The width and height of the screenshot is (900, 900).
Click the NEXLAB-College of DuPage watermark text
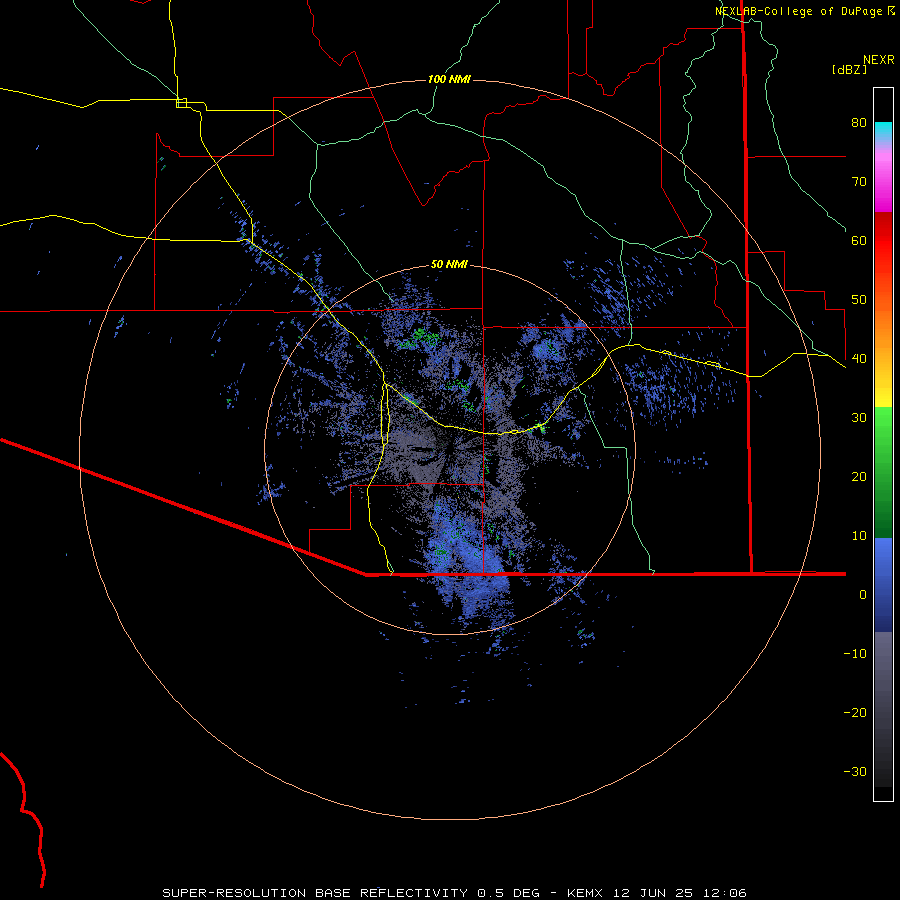tap(798, 11)
